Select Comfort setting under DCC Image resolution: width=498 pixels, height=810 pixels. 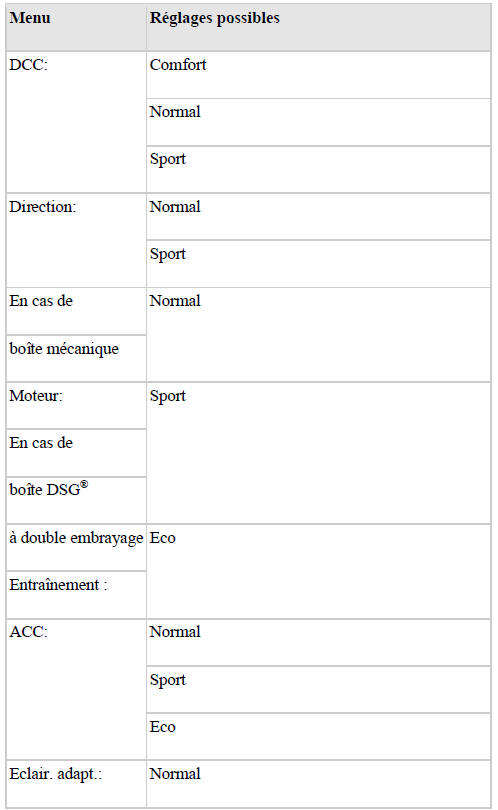318,75
